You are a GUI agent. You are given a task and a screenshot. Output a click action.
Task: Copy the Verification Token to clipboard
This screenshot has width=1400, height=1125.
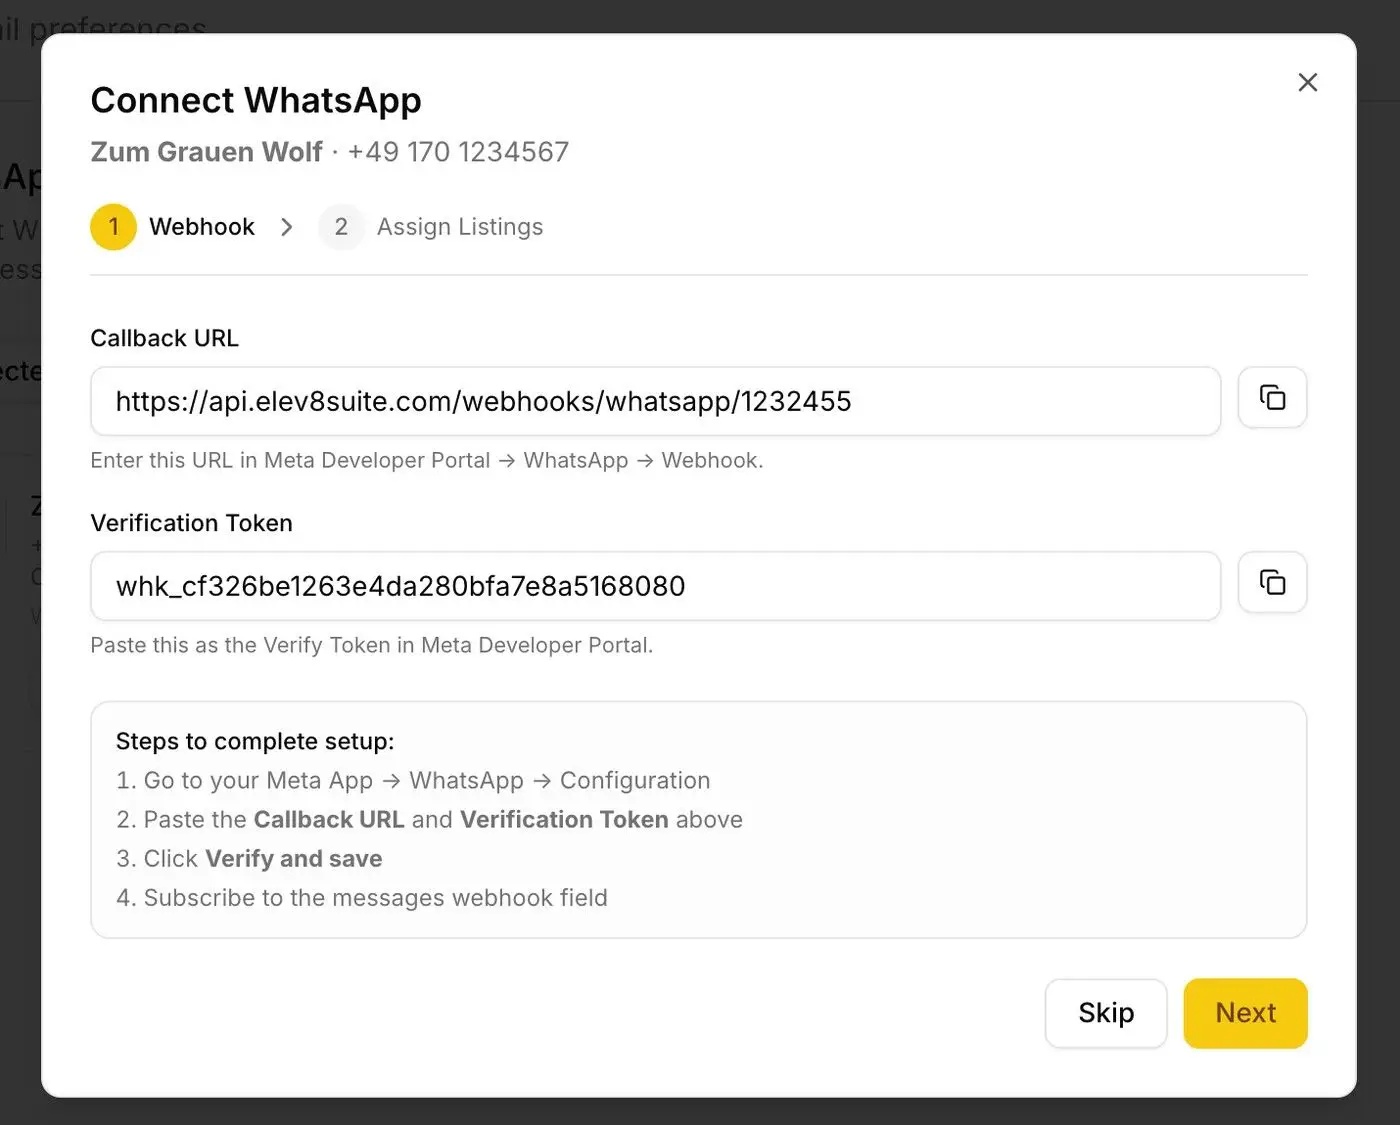pos(1272,582)
